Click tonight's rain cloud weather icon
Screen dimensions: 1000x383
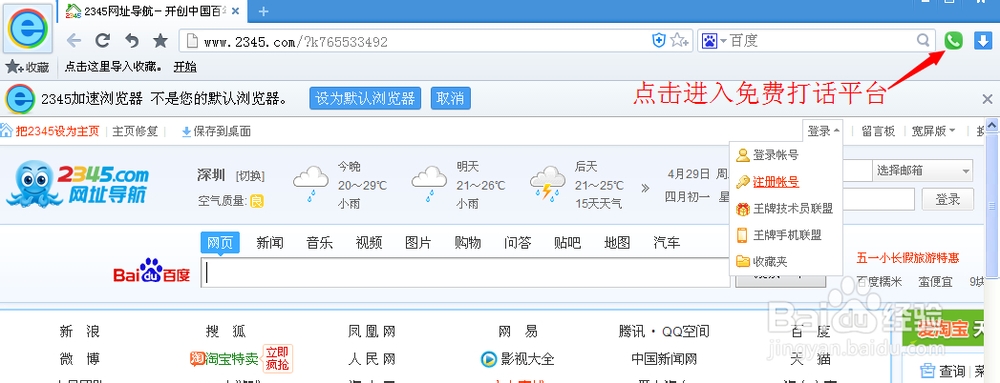(311, 184)
